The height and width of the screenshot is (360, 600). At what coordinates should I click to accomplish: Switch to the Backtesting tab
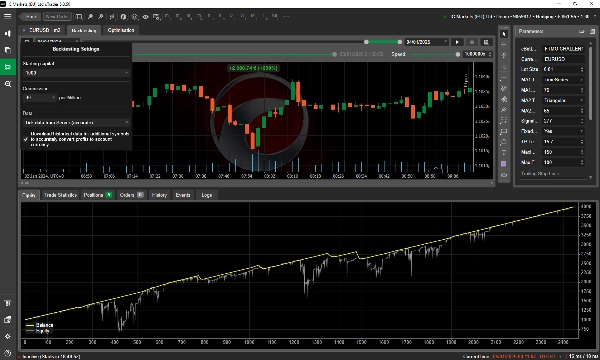(84, 30)
